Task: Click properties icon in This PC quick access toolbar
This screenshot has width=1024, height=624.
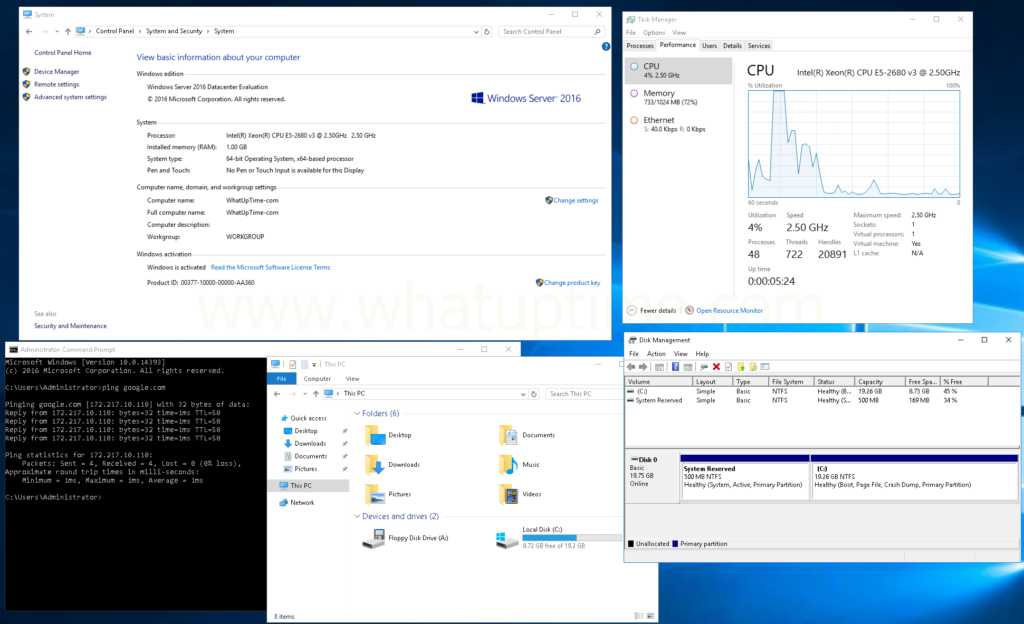Action: 293,364
